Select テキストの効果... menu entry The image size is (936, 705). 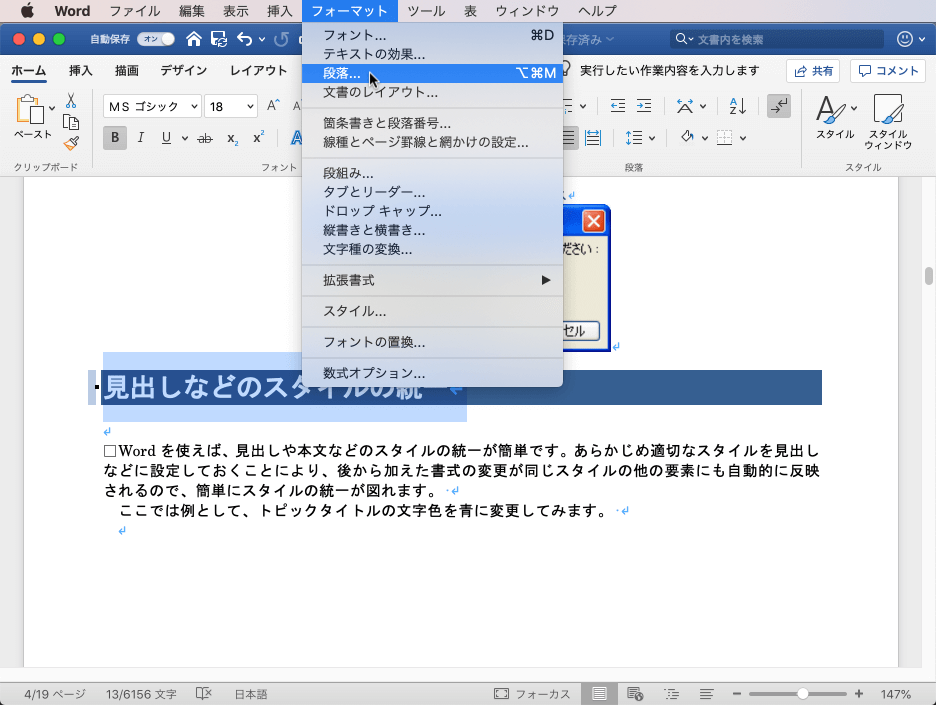coord(432,54)
